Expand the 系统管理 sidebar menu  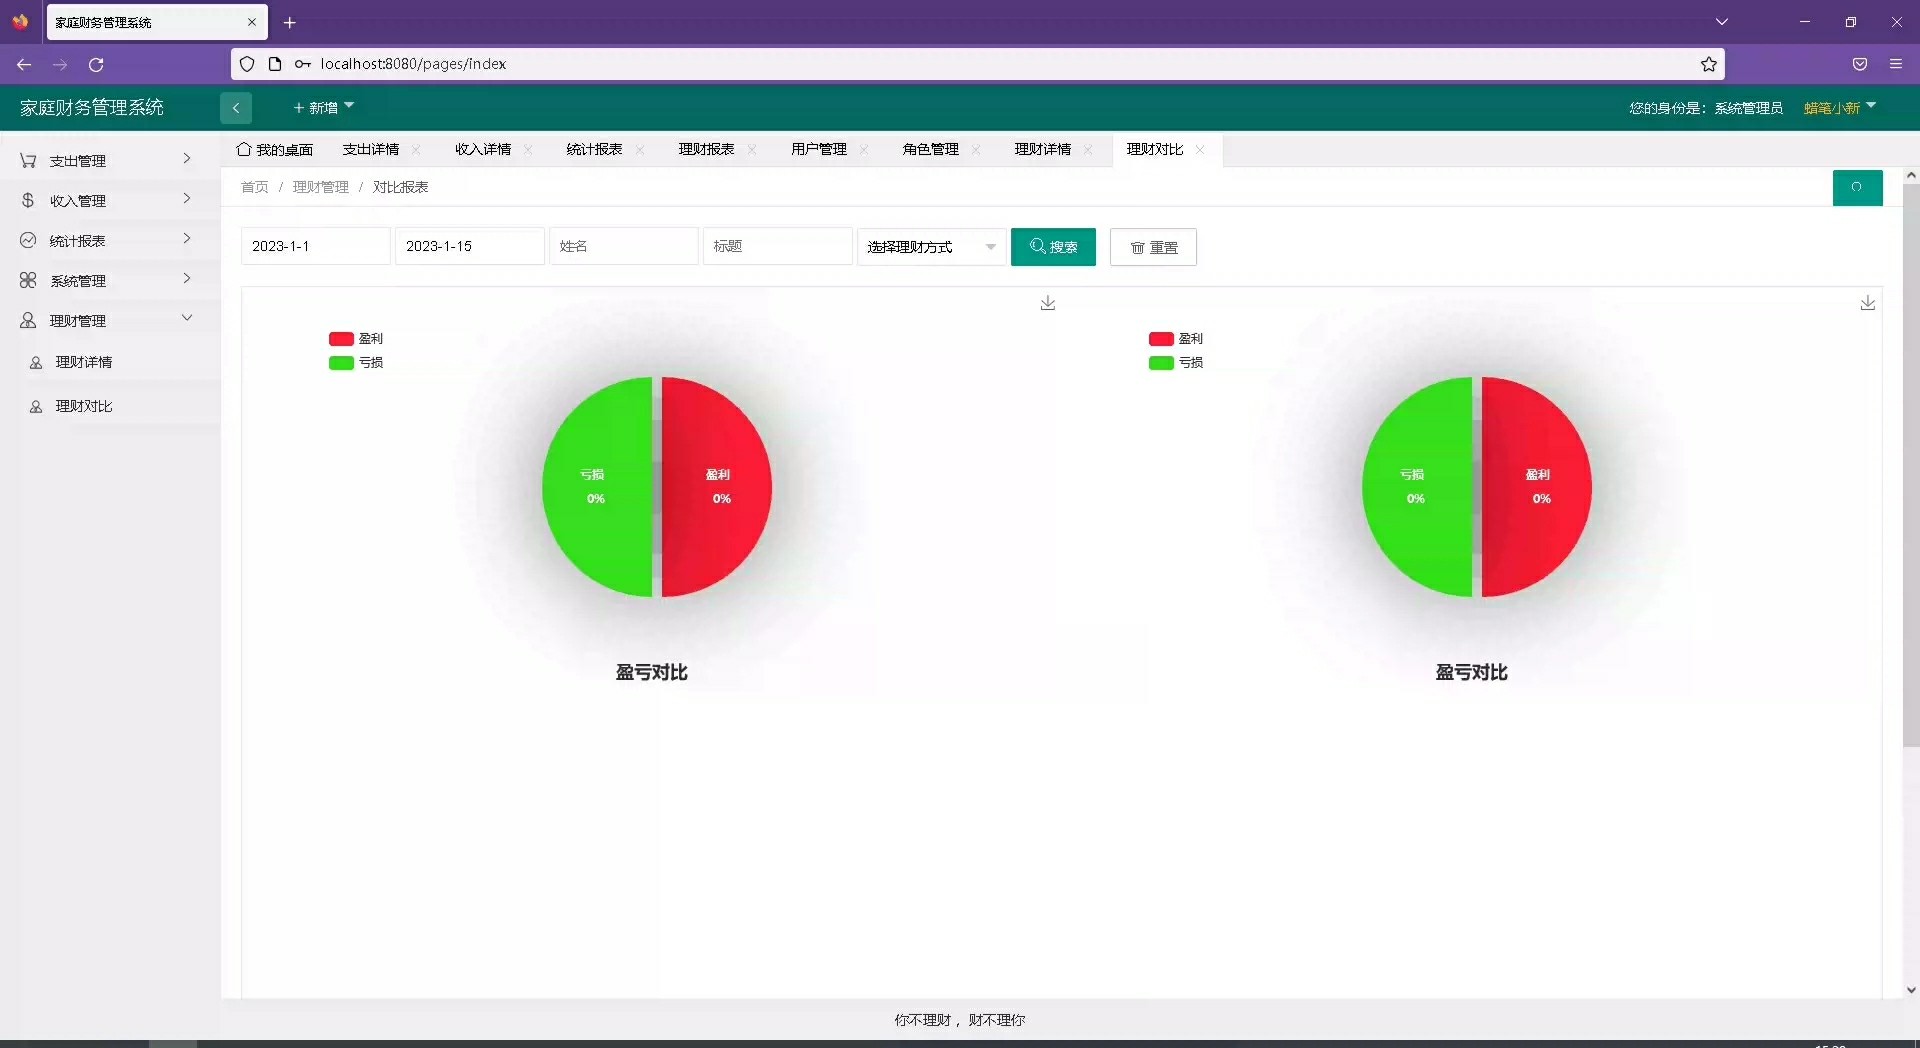[110, 280]
